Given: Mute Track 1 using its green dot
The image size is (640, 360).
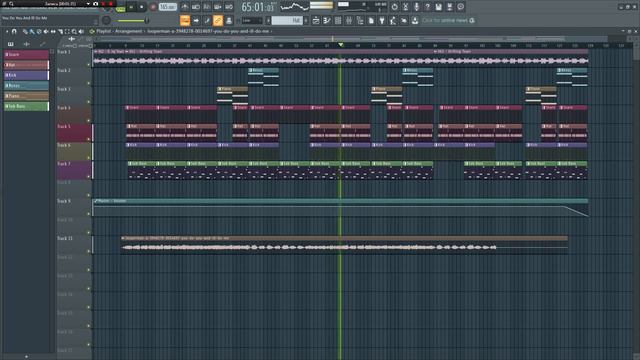Looking at the screenshot, I should [89, 64].
